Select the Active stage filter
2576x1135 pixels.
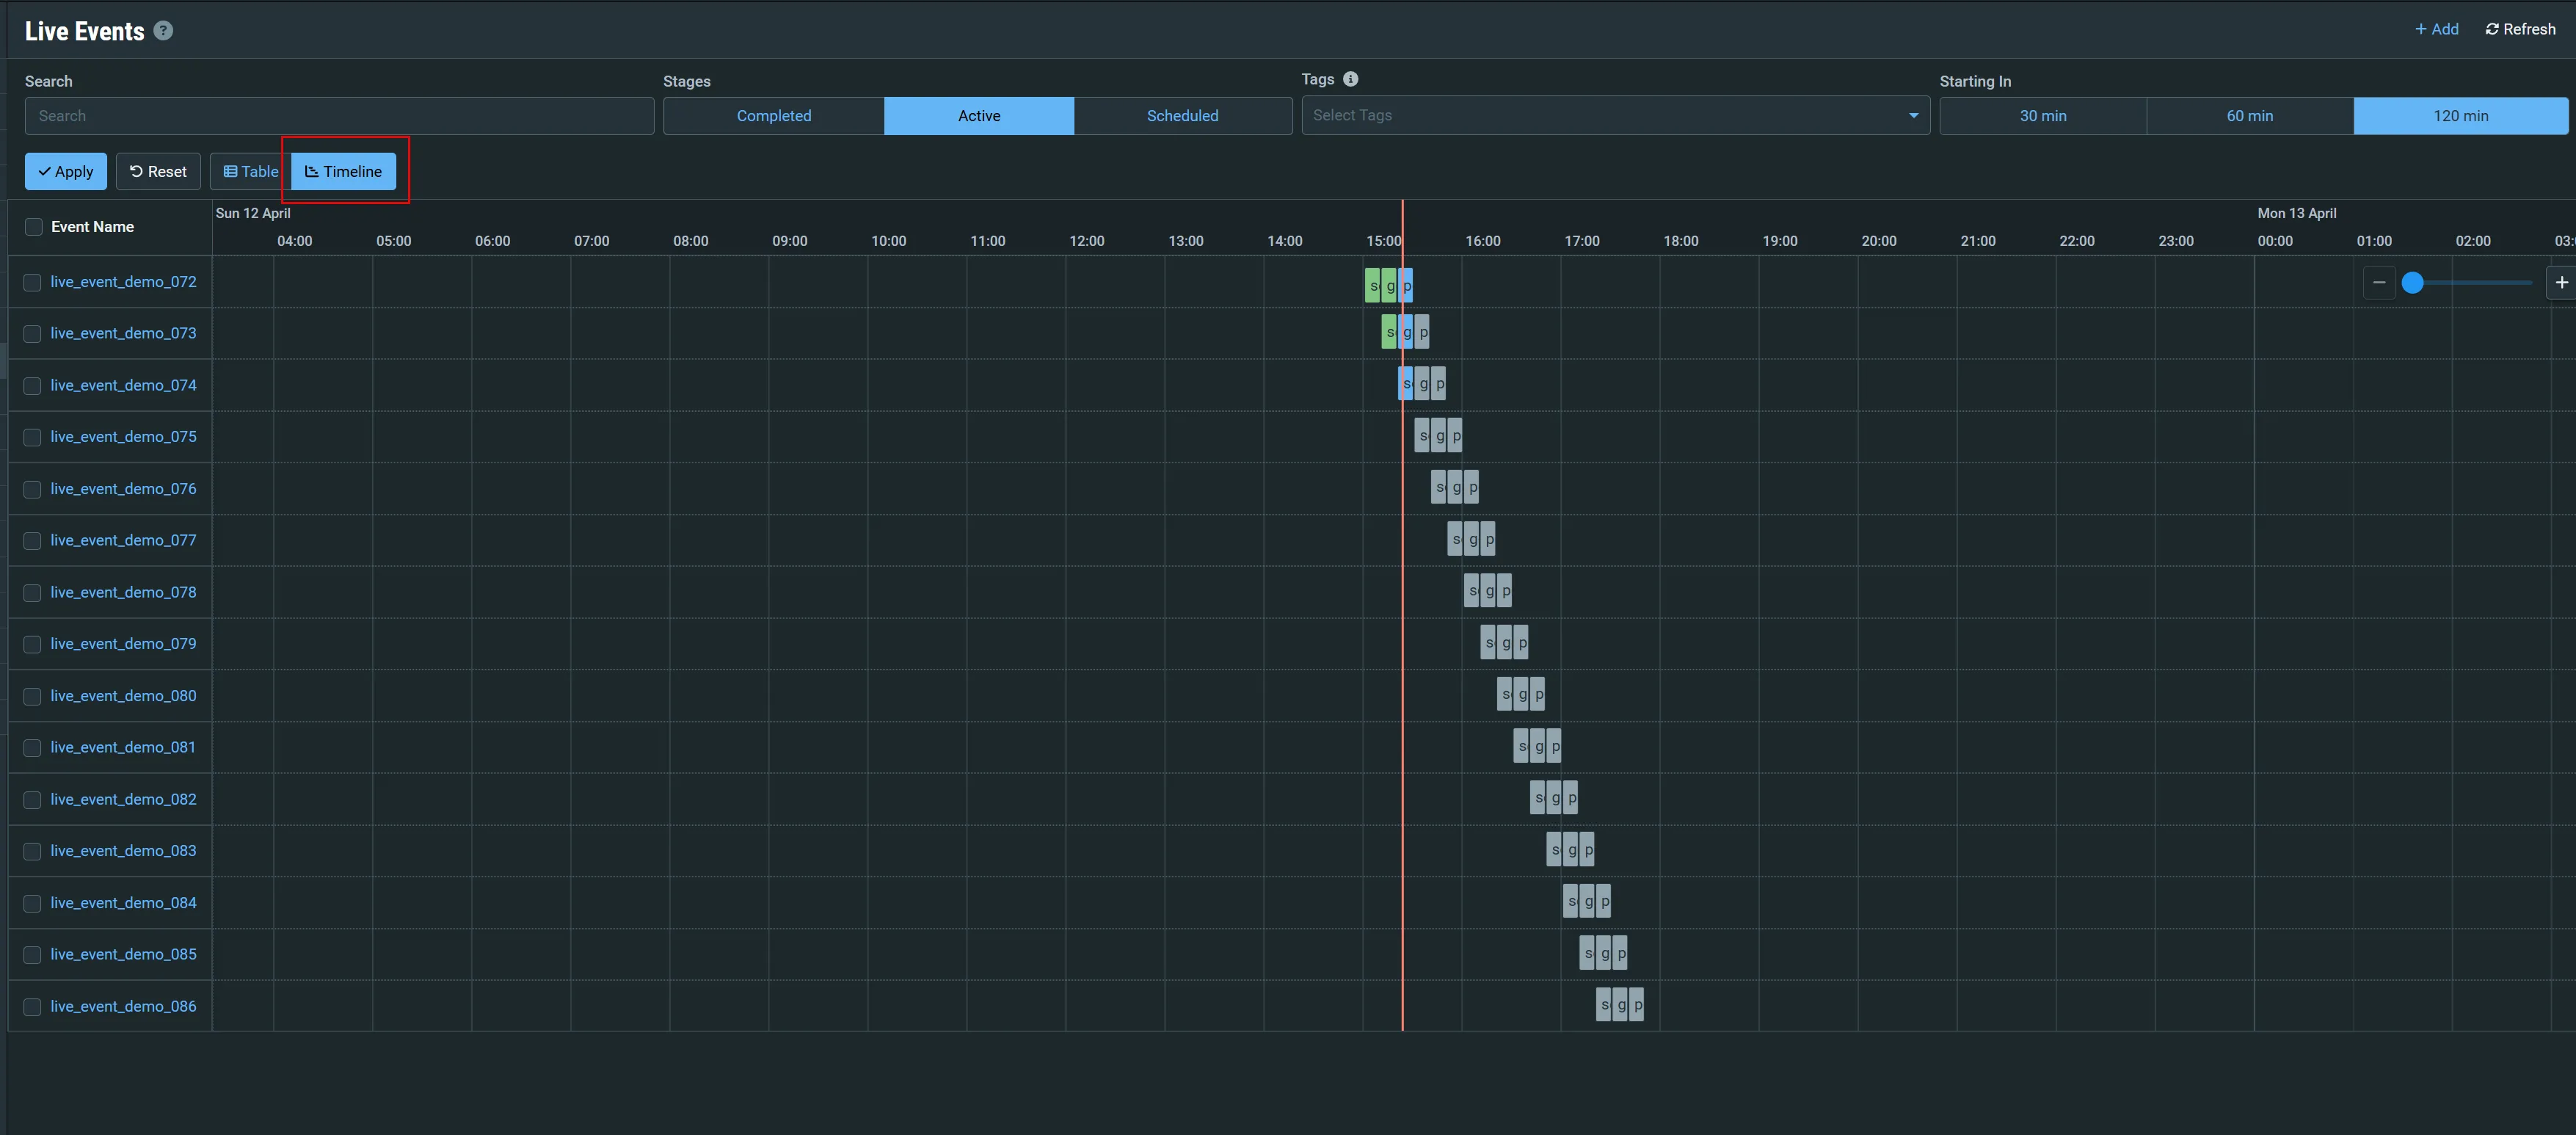979,116
